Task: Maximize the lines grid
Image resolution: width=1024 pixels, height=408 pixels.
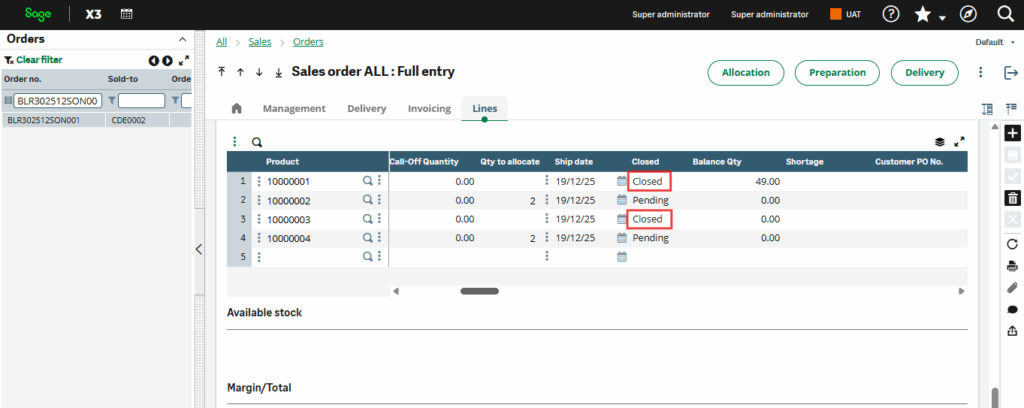Action: coord(959,141)
